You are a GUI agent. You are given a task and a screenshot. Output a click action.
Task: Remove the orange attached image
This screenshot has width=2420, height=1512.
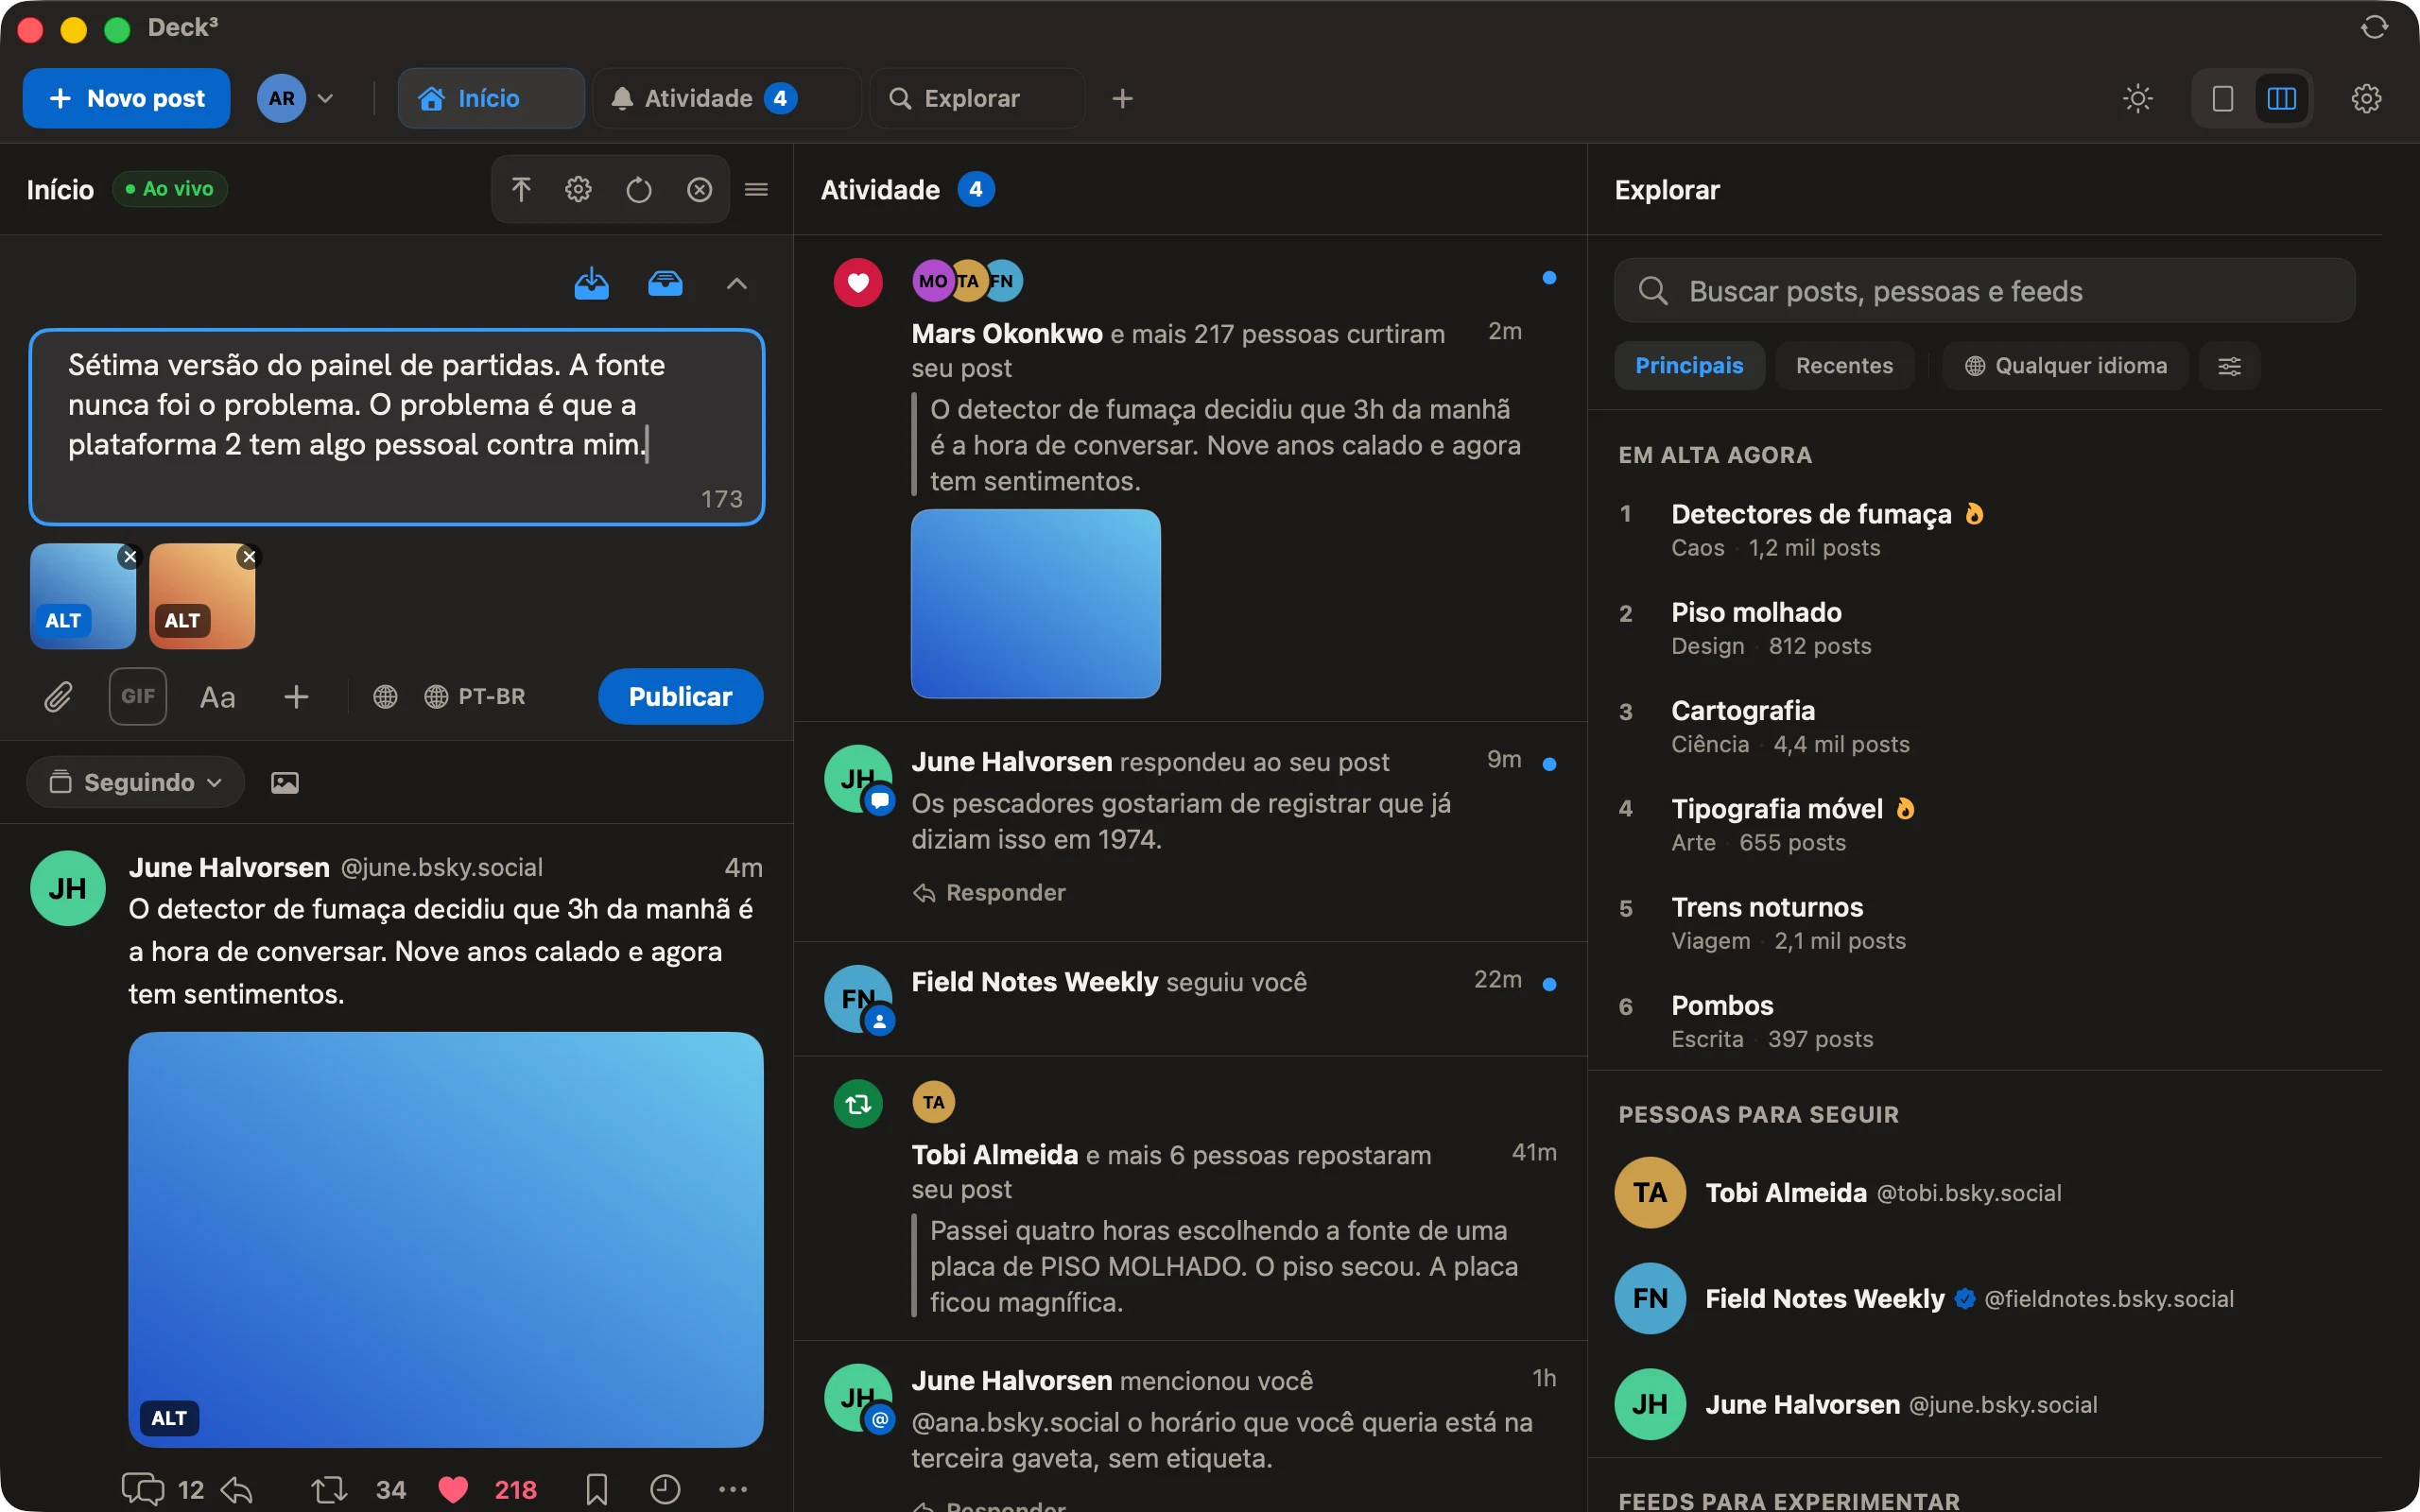click(249, 557)
